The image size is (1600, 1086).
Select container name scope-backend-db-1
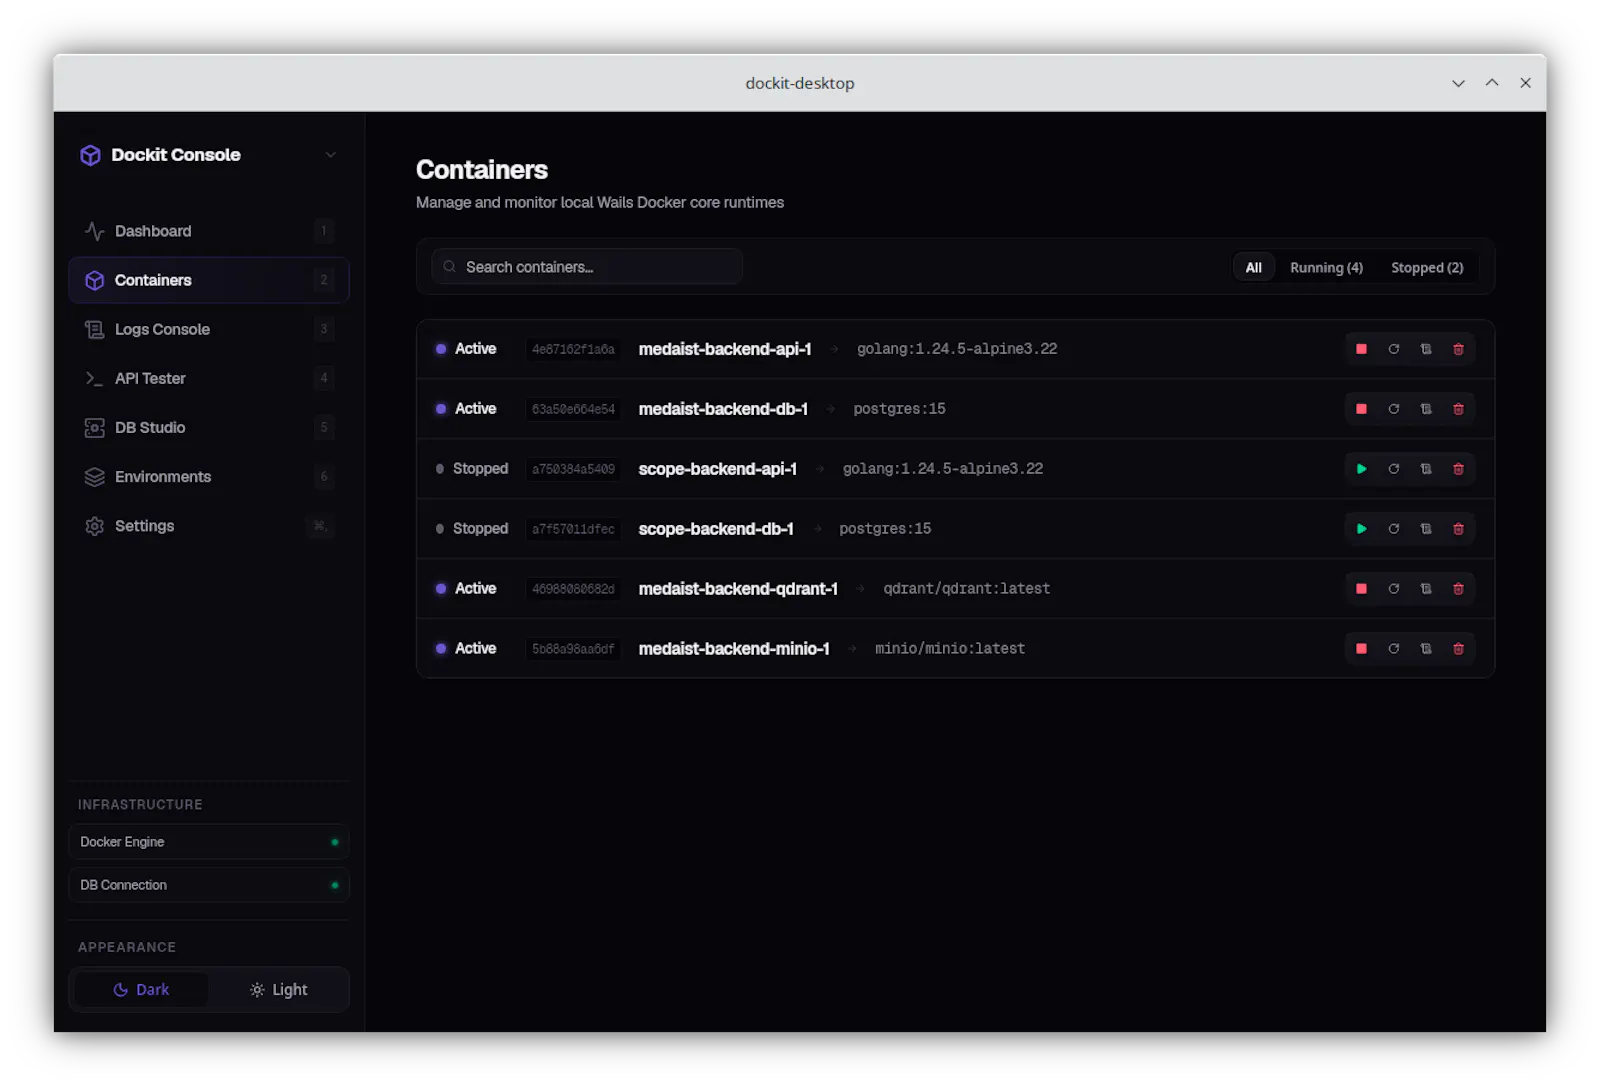[716, 529]
